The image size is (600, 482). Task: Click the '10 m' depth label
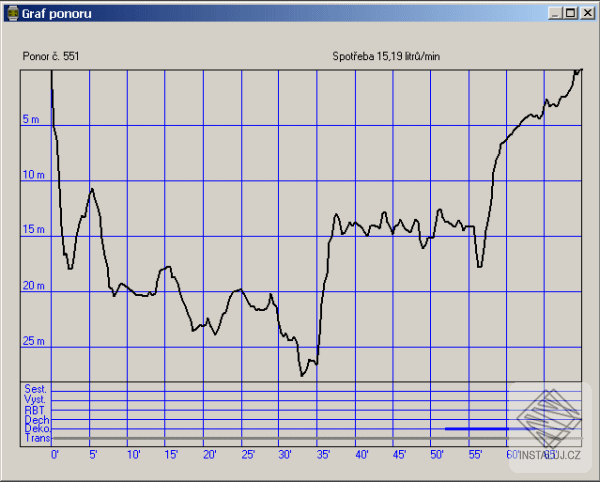(x=33, y=174)
